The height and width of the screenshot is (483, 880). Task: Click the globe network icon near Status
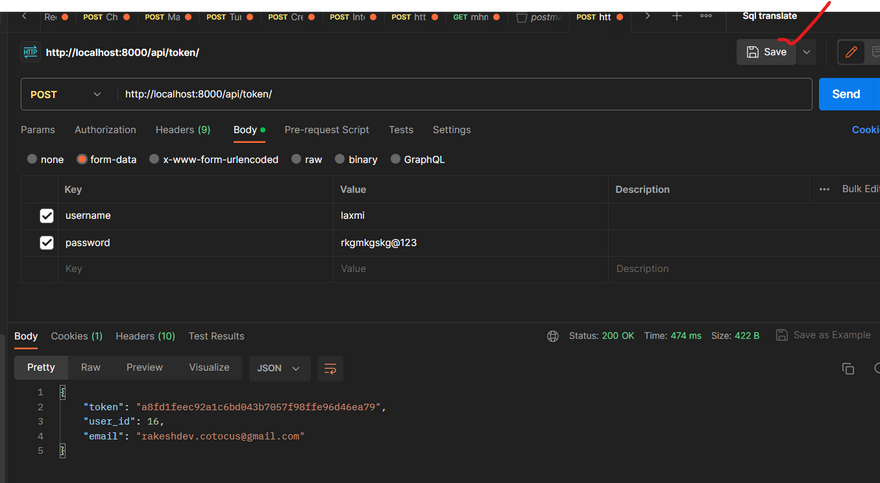pyautogui.click(x=553, y=336)
